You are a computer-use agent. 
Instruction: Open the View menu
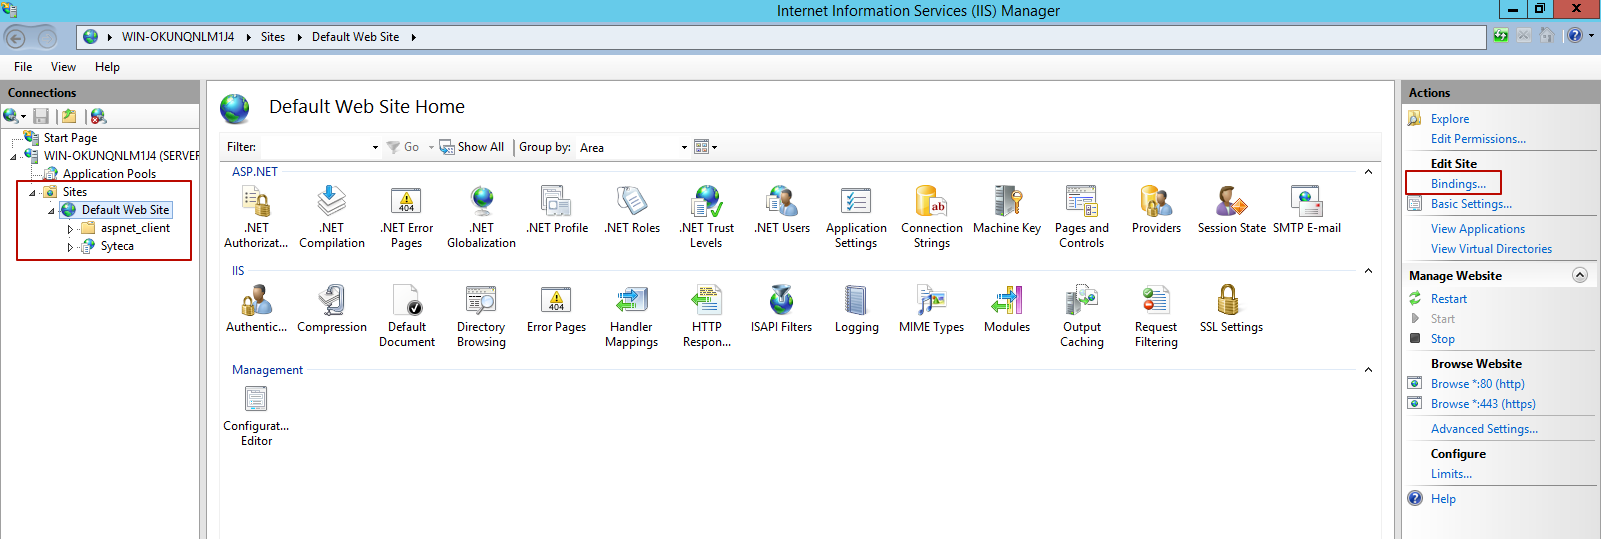click(x=63, y=67)
